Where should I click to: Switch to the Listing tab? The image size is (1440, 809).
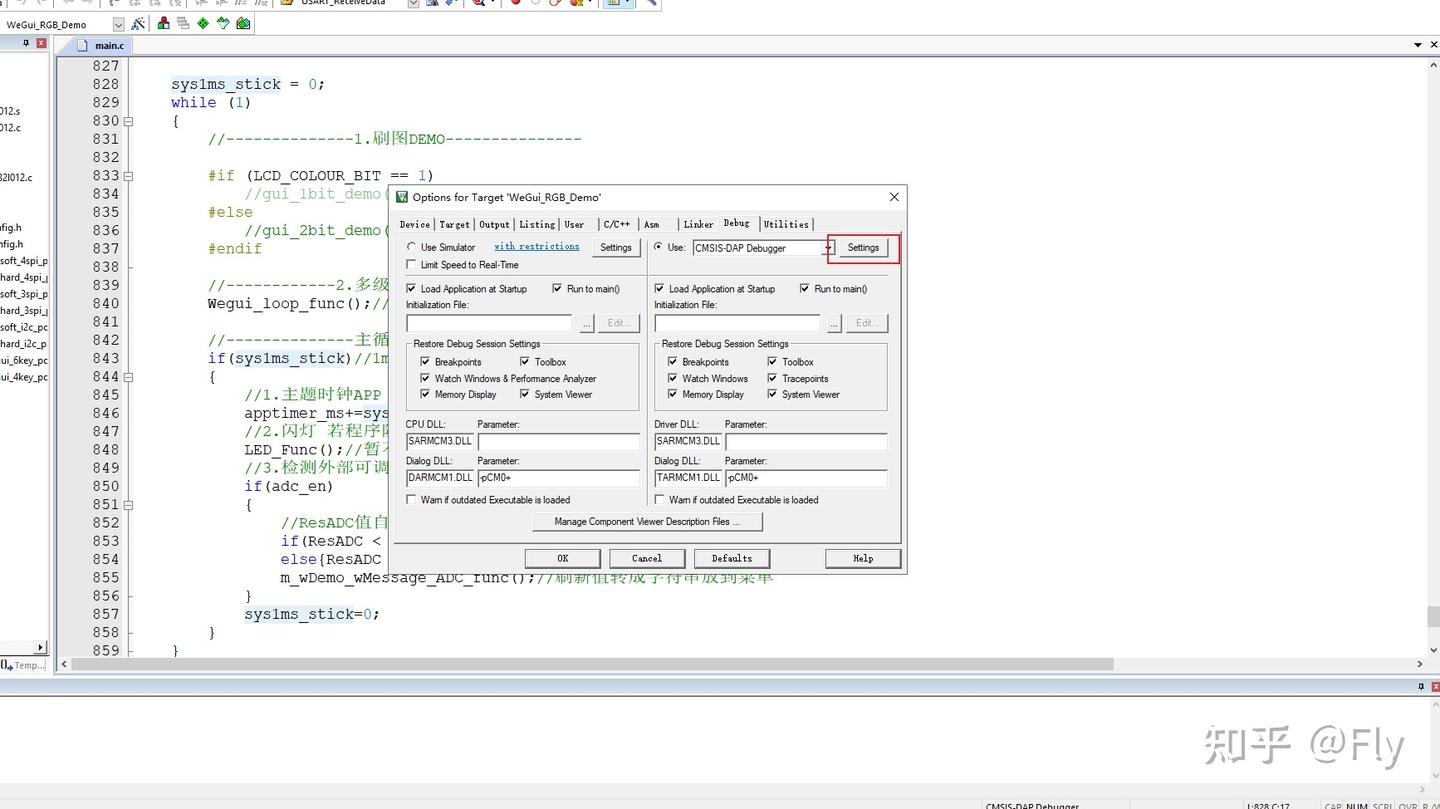click(x=537, y=224)
